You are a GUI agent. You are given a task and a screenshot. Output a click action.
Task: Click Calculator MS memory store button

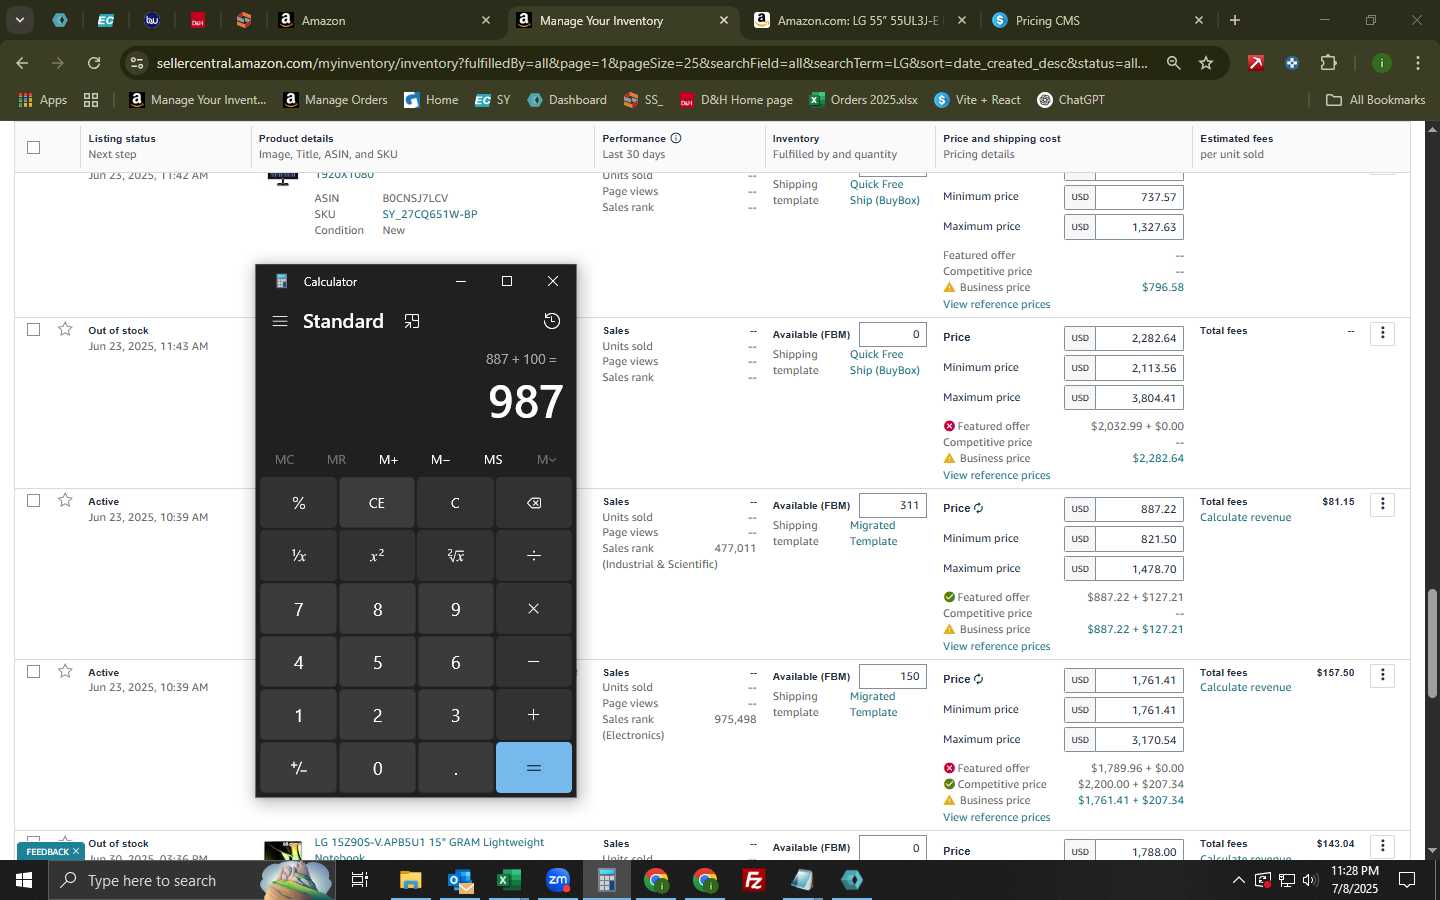pyautogui.click(x=493, y=459)
